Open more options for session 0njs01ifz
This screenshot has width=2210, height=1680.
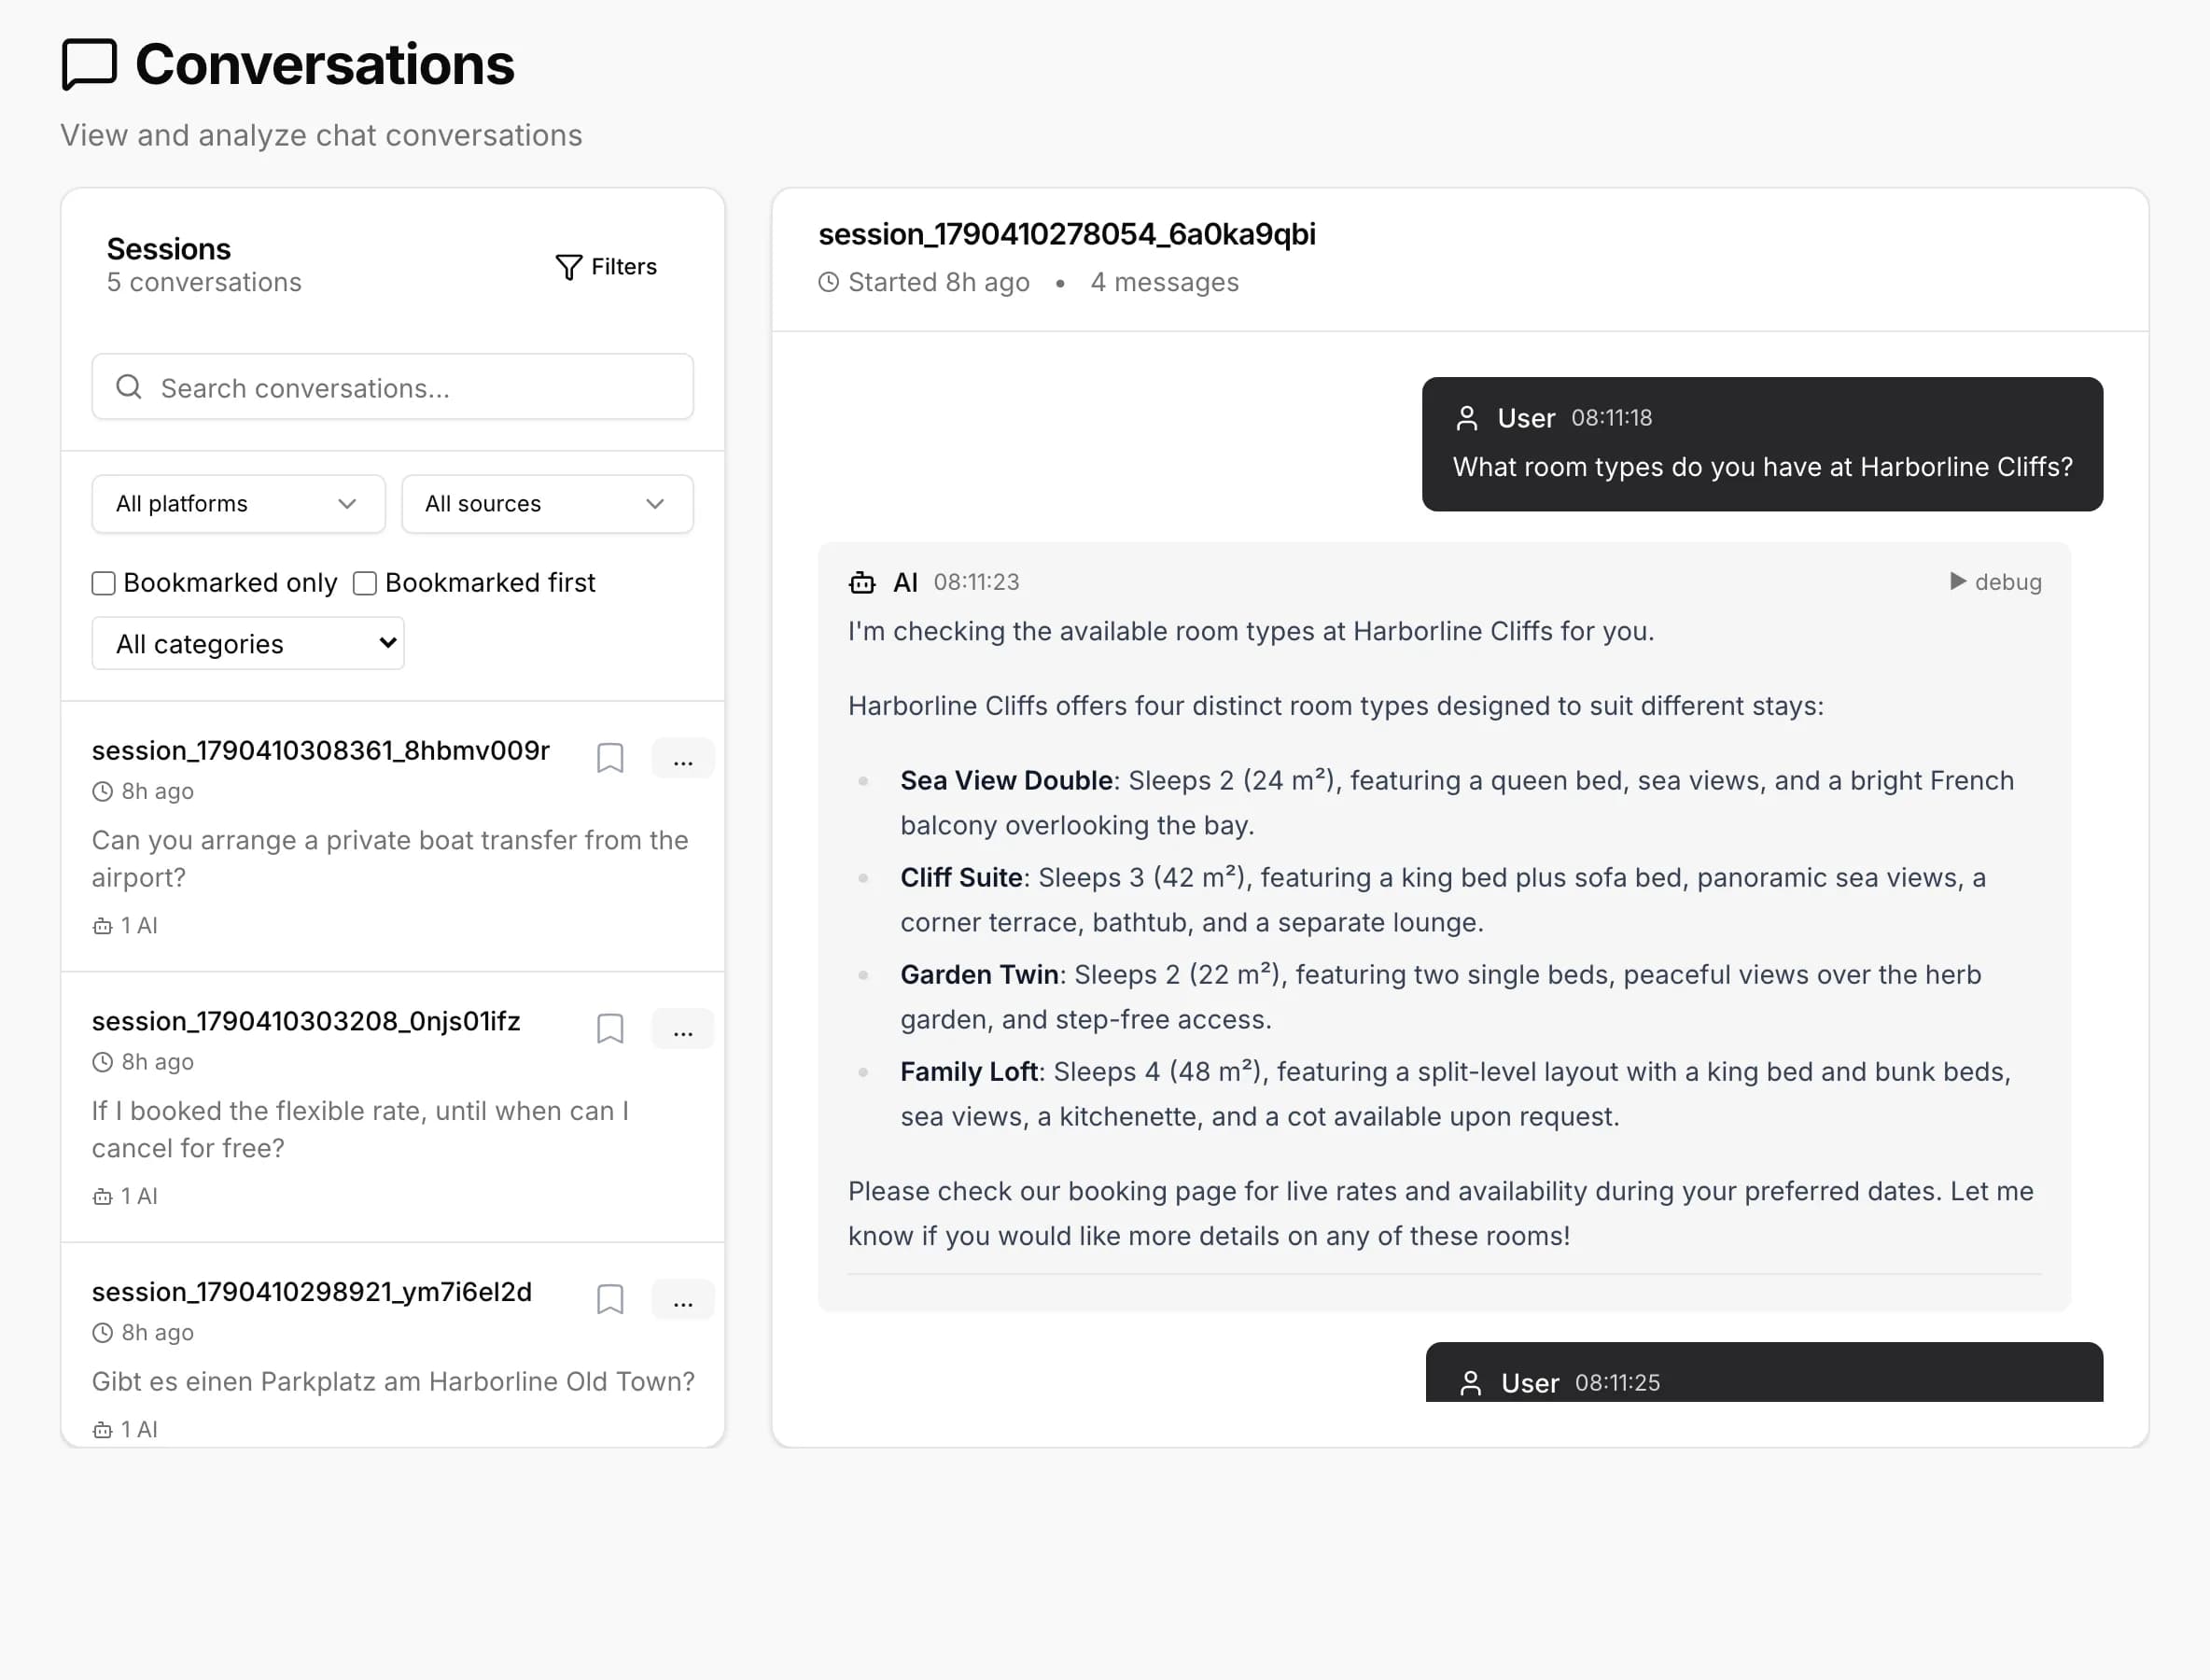click(683, 1029)
